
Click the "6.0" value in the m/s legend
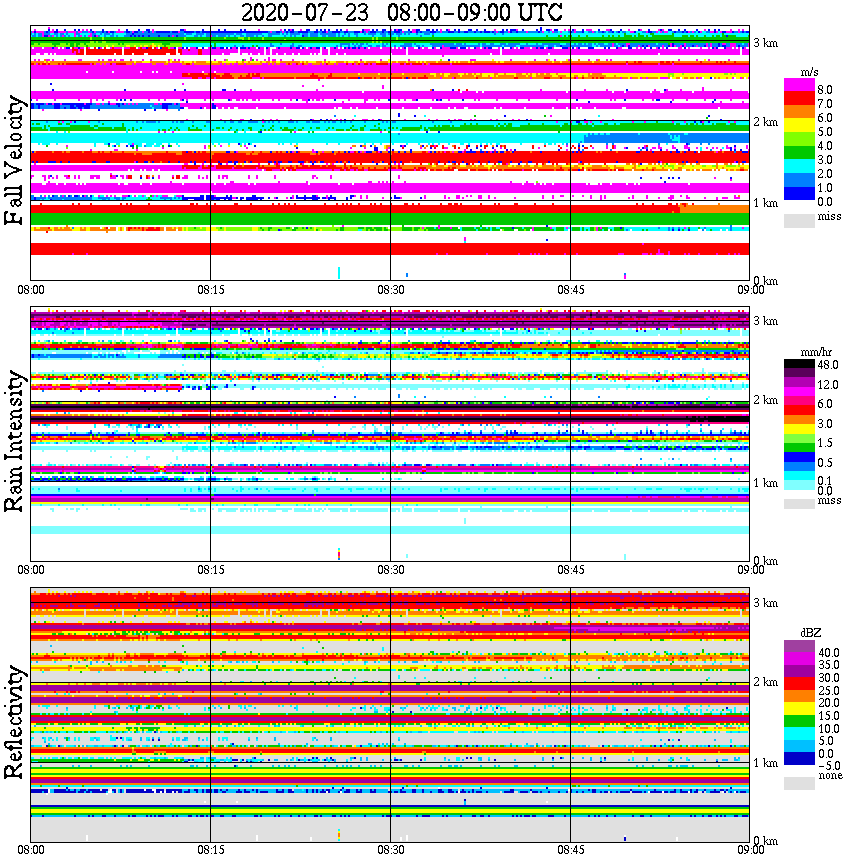pyautogui.click(x=825, y=117)
